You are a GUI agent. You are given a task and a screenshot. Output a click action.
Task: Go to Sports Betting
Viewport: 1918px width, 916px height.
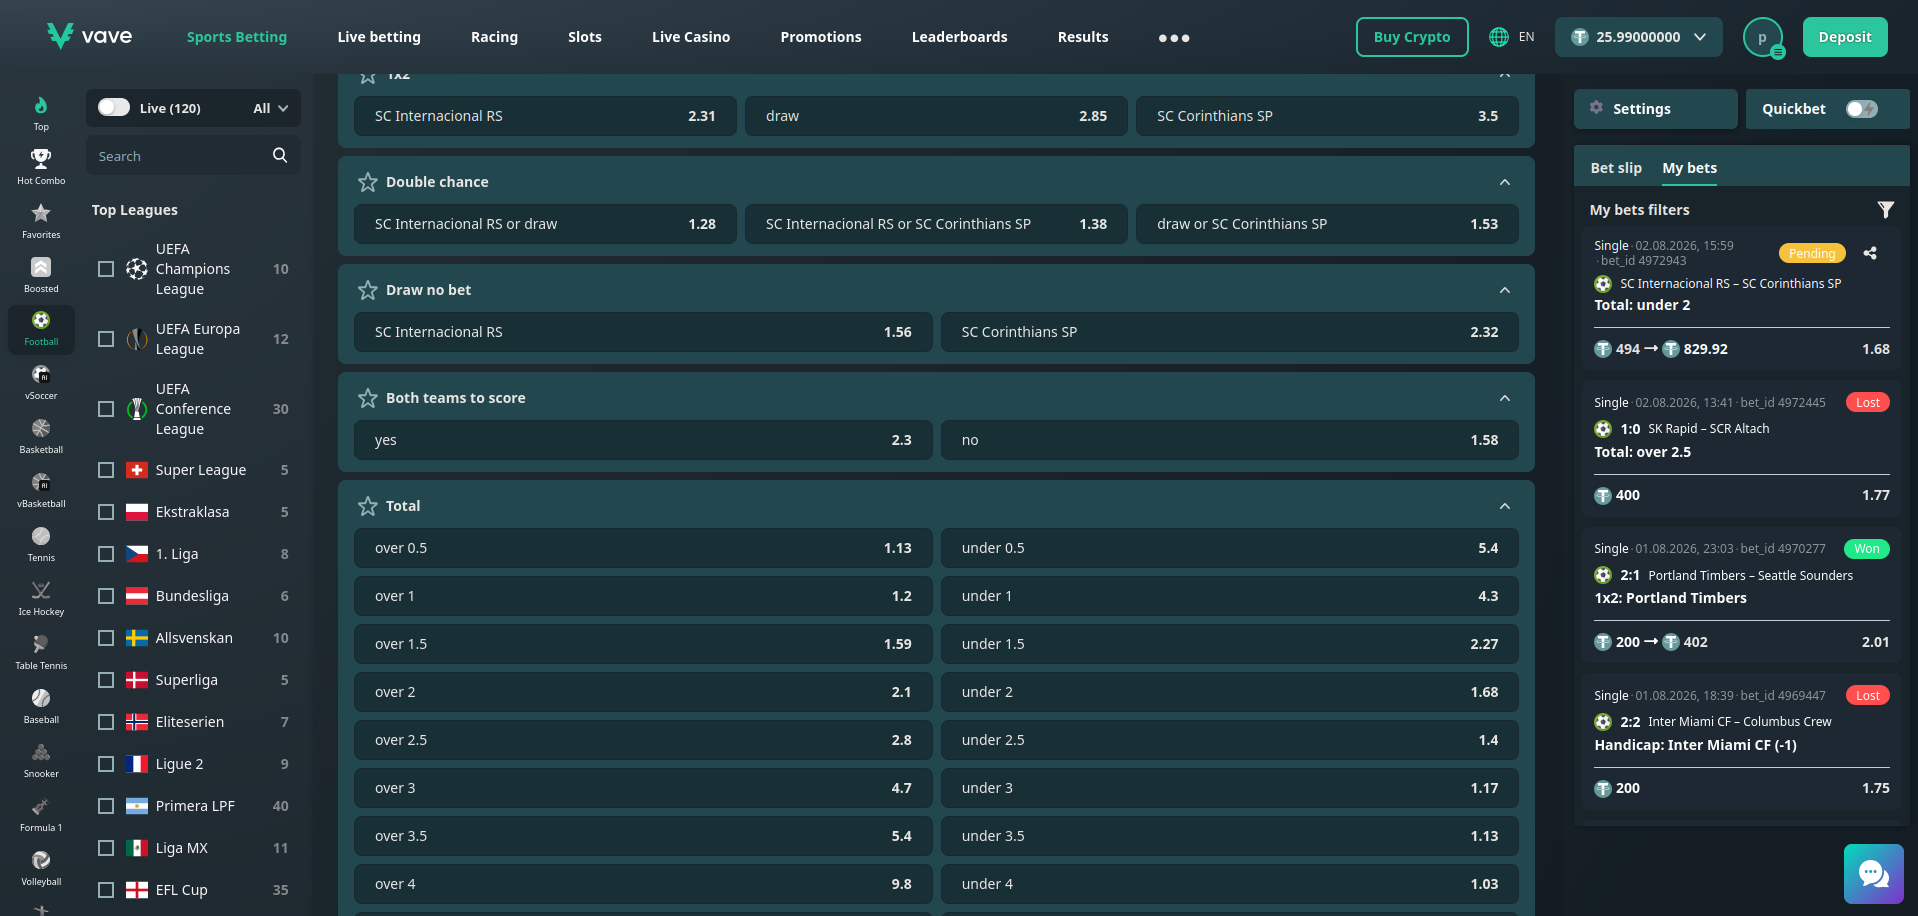(x=237, y=37)
